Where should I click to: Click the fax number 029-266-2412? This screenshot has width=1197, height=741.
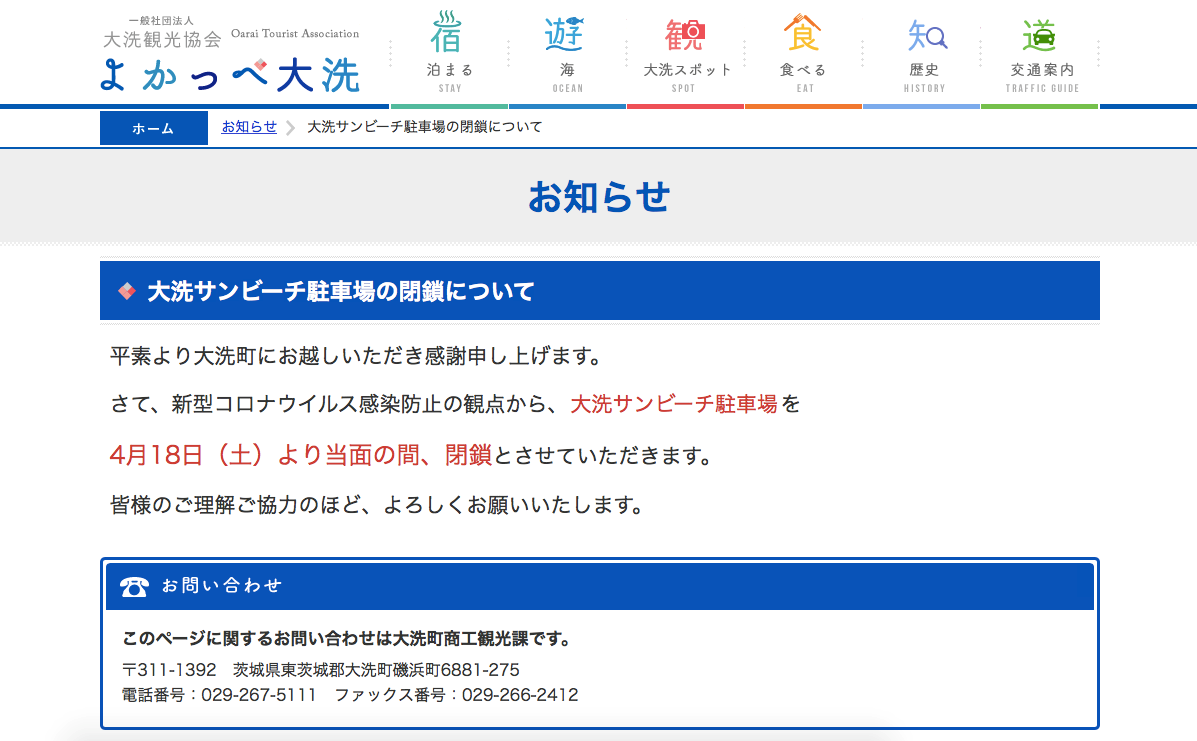click(x=520, y=694)
